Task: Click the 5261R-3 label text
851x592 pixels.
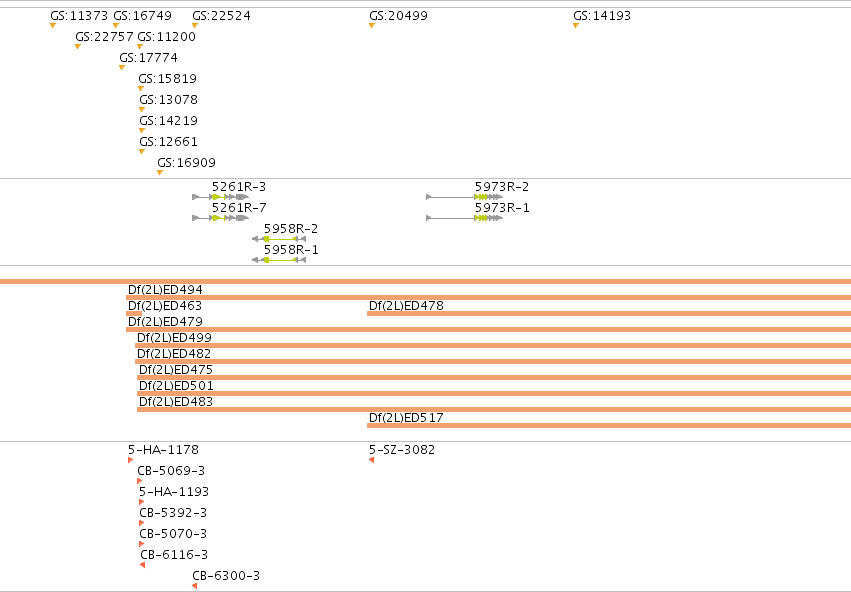Action: pyautogui.click(x=239, y=187)
